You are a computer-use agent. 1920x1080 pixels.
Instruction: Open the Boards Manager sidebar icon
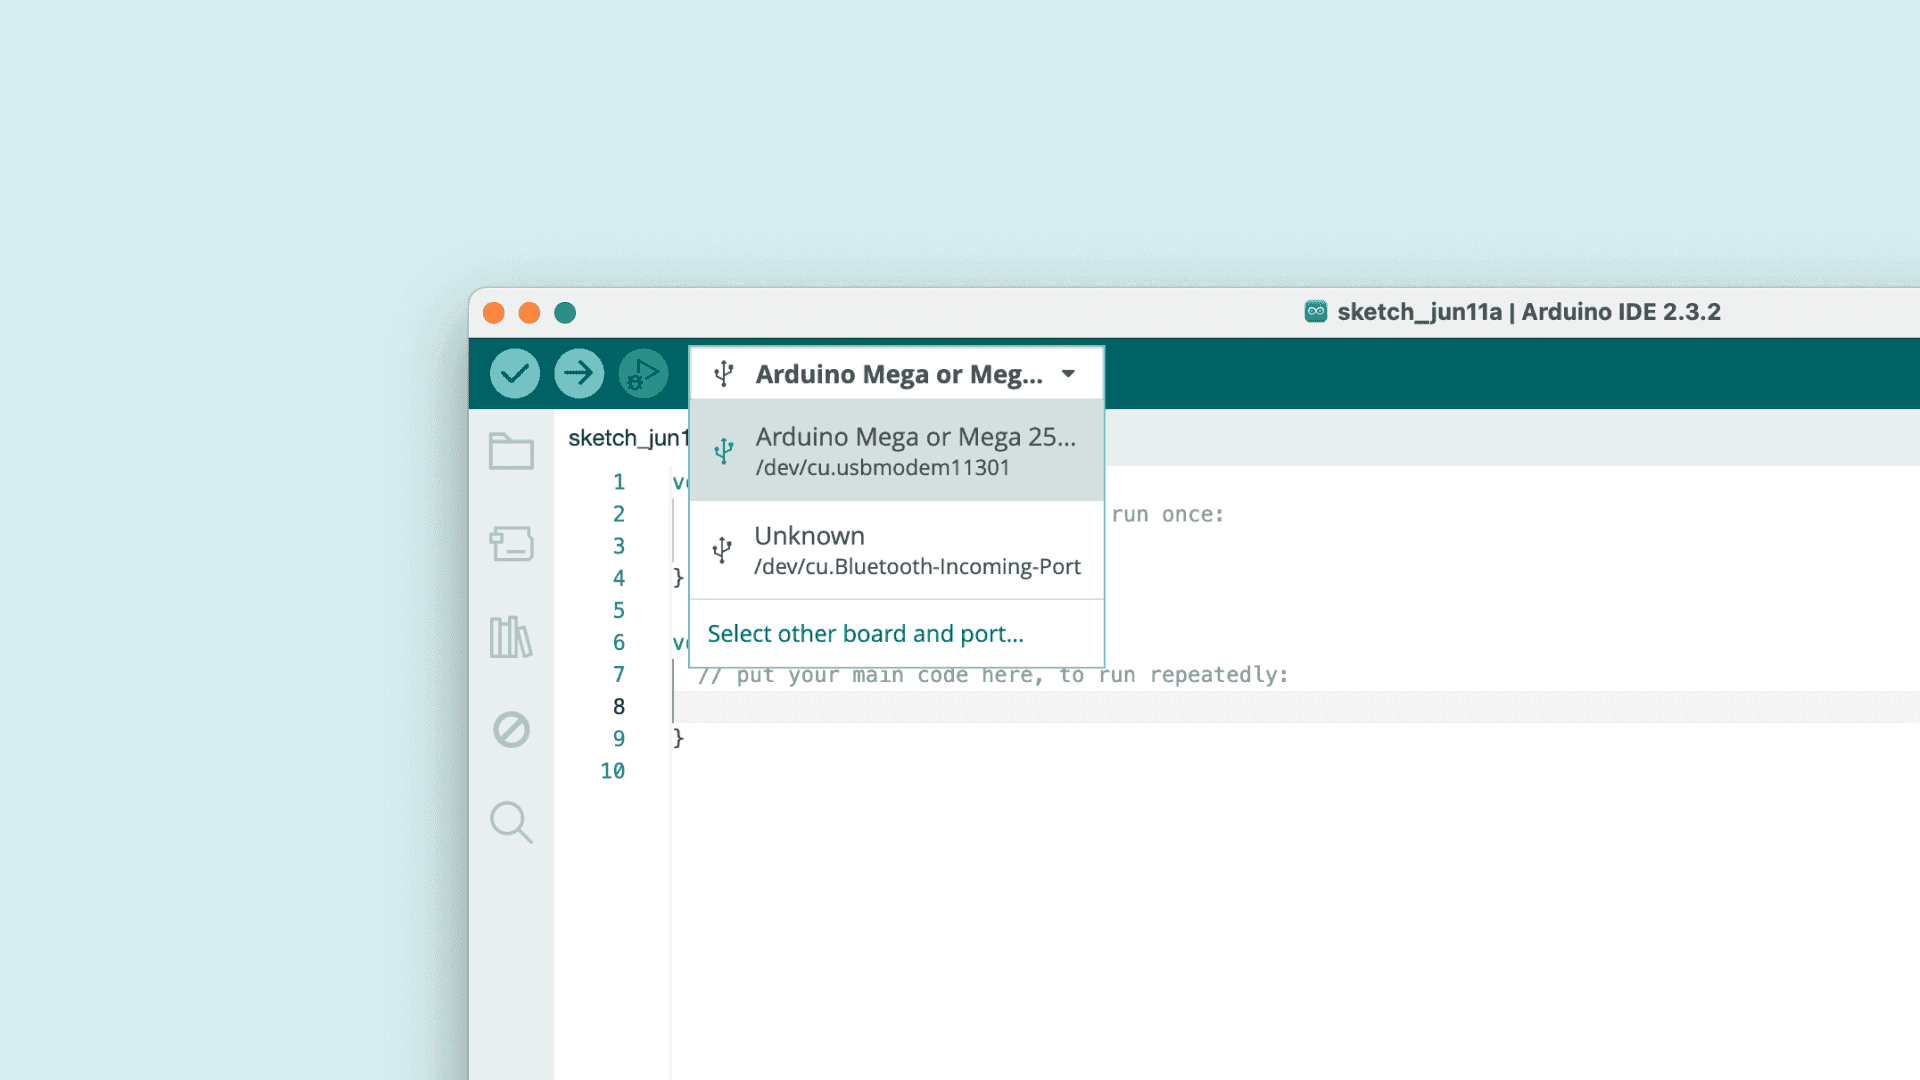coord(511,544)
